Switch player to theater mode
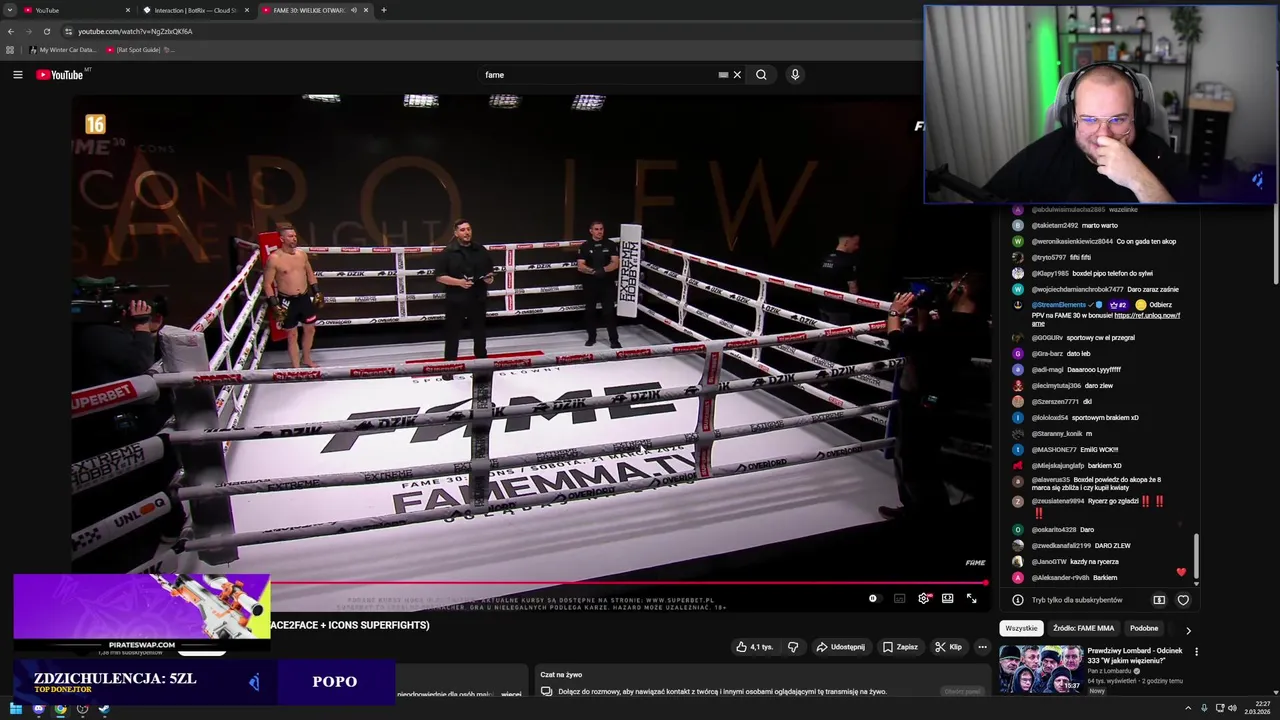Image resolution: width=1280 pixels, height=720 pixels. pyautogui.click(x=947, y=598)
